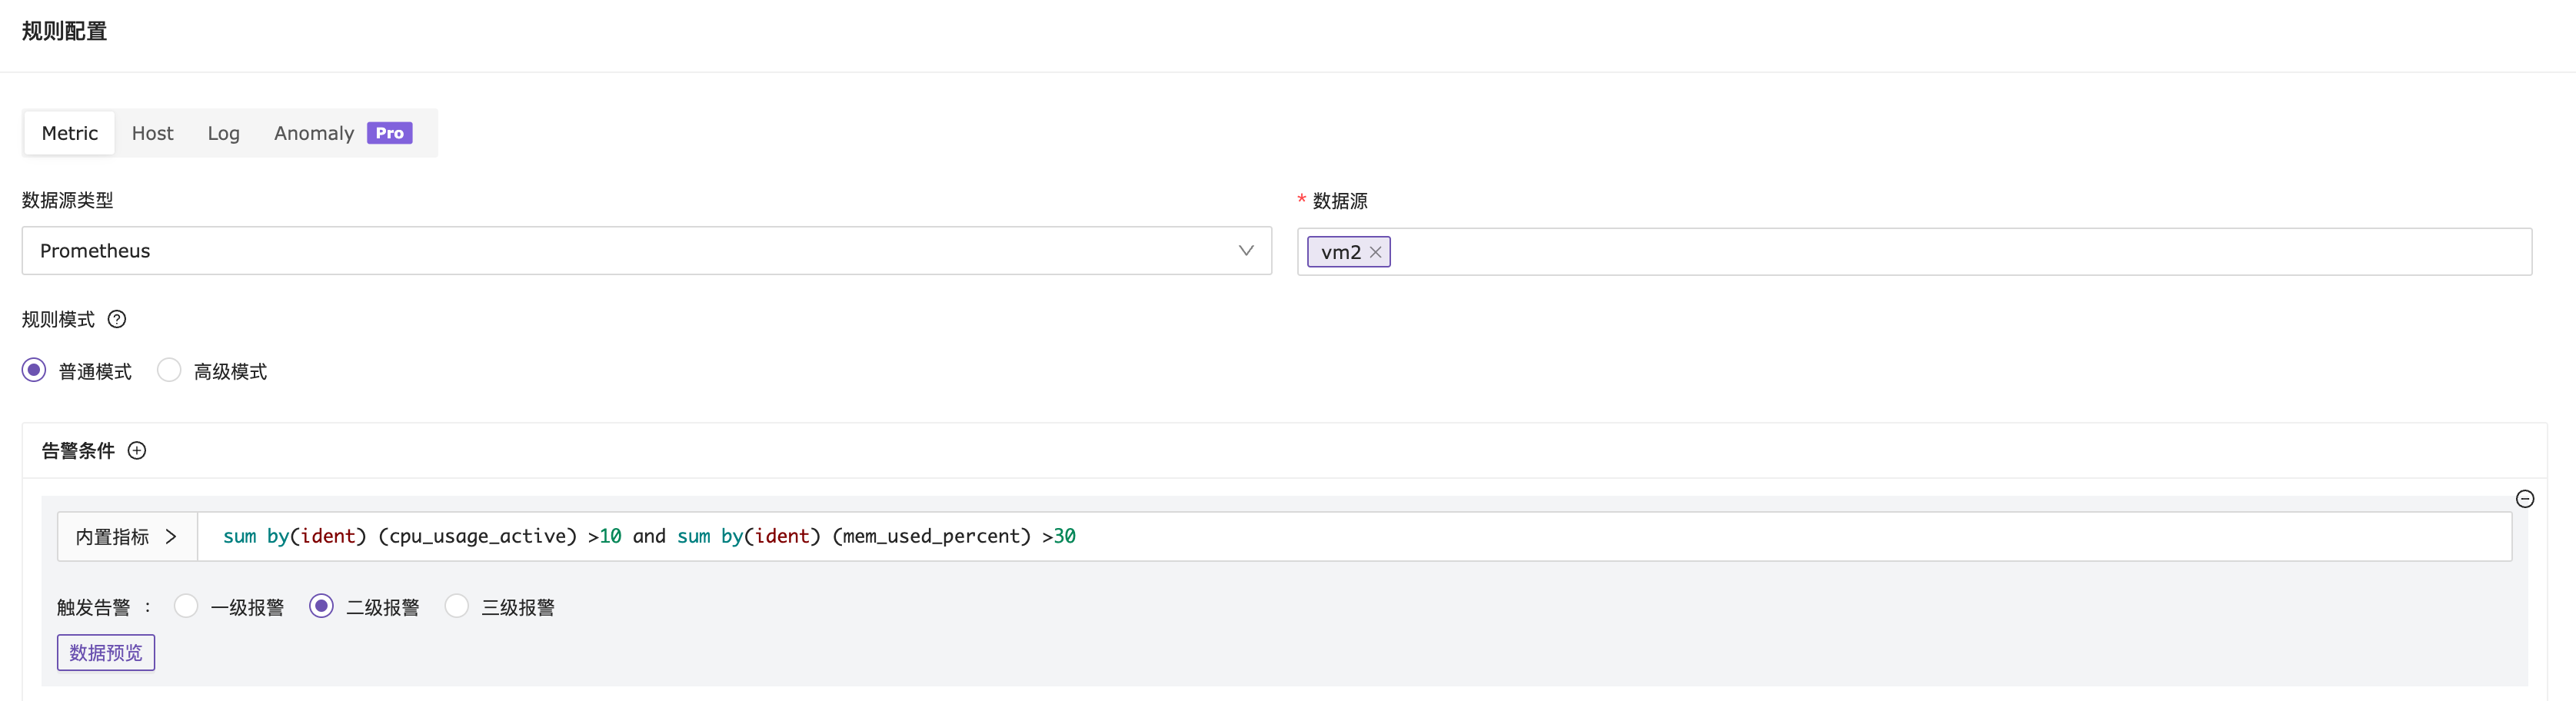
Task: Click cpu_usage_active in the query expression
Action: (477, 536)
